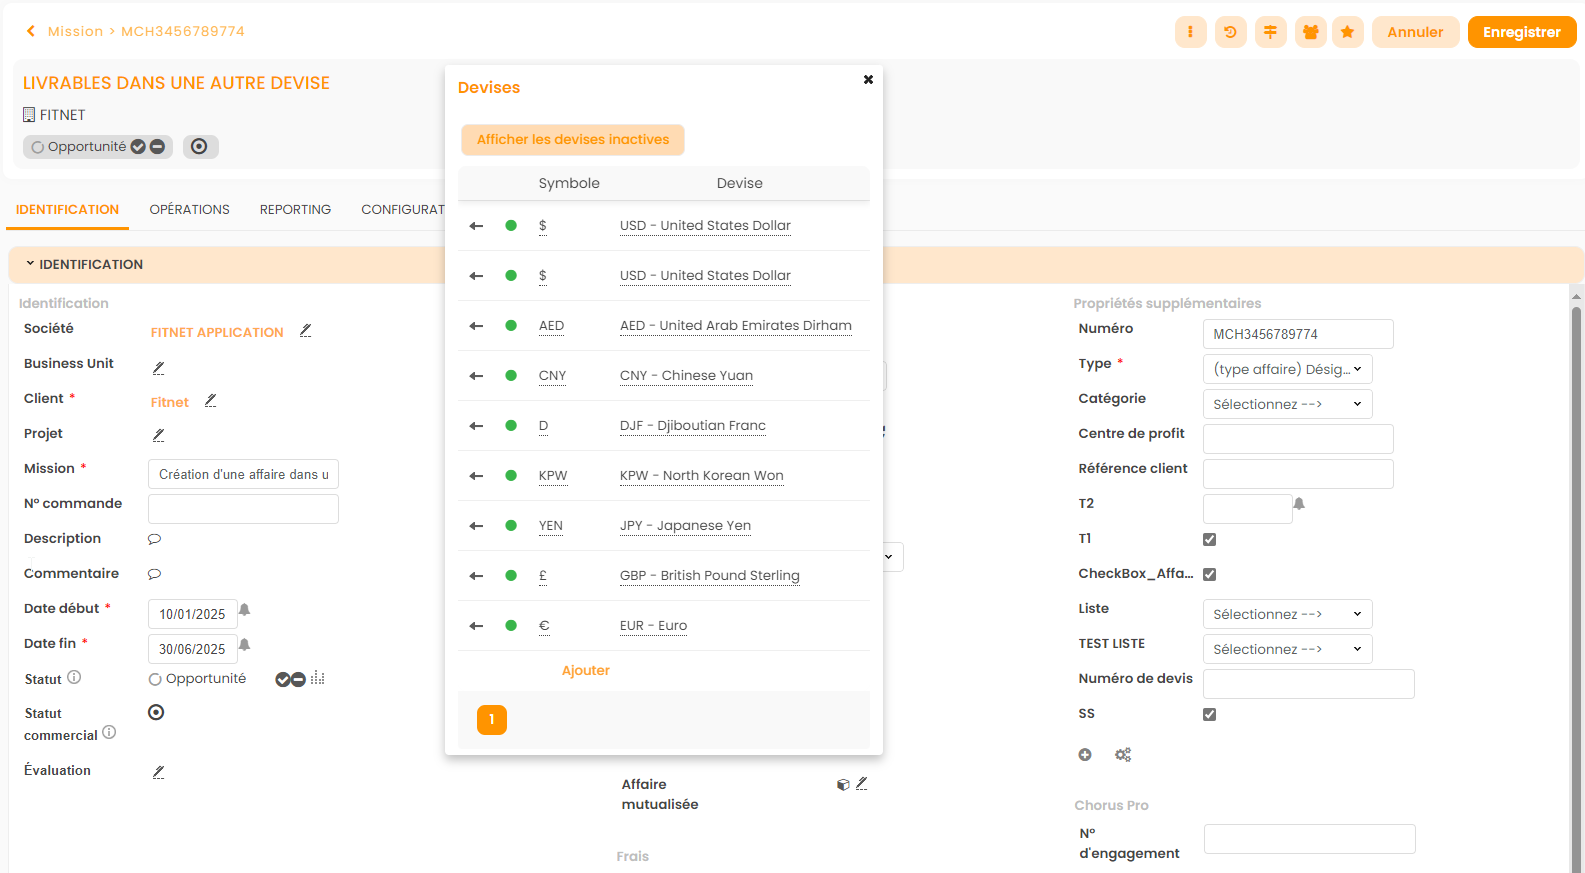Click Afficher les devises inactives button
1585x873 pixels.
click(x=572, y=140)
